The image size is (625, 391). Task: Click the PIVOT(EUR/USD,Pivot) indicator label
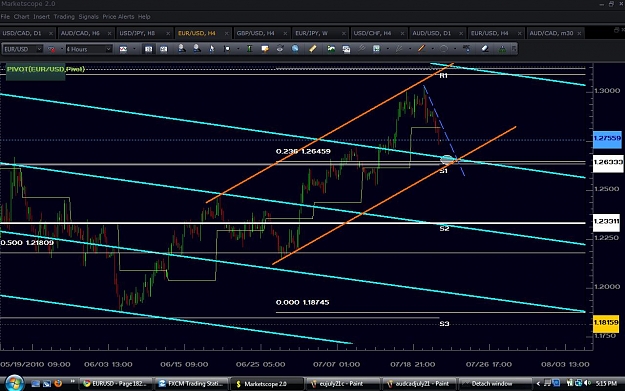(45, 69)
